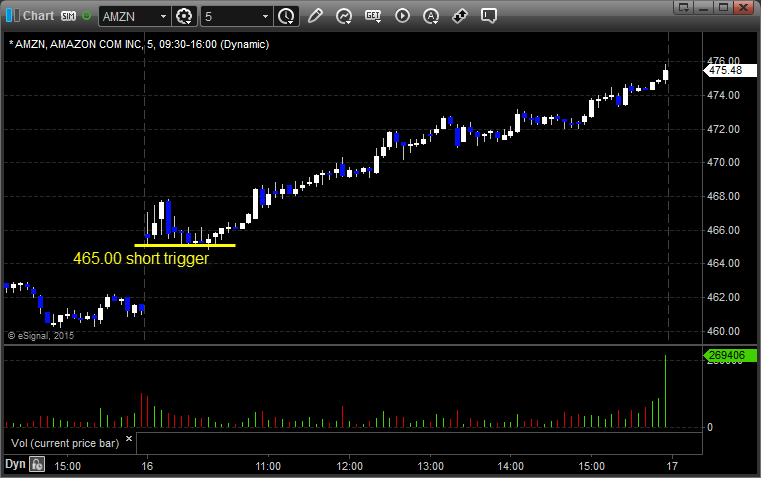
Task: Toggle the green connection status indicator
Action: point(87,16)
